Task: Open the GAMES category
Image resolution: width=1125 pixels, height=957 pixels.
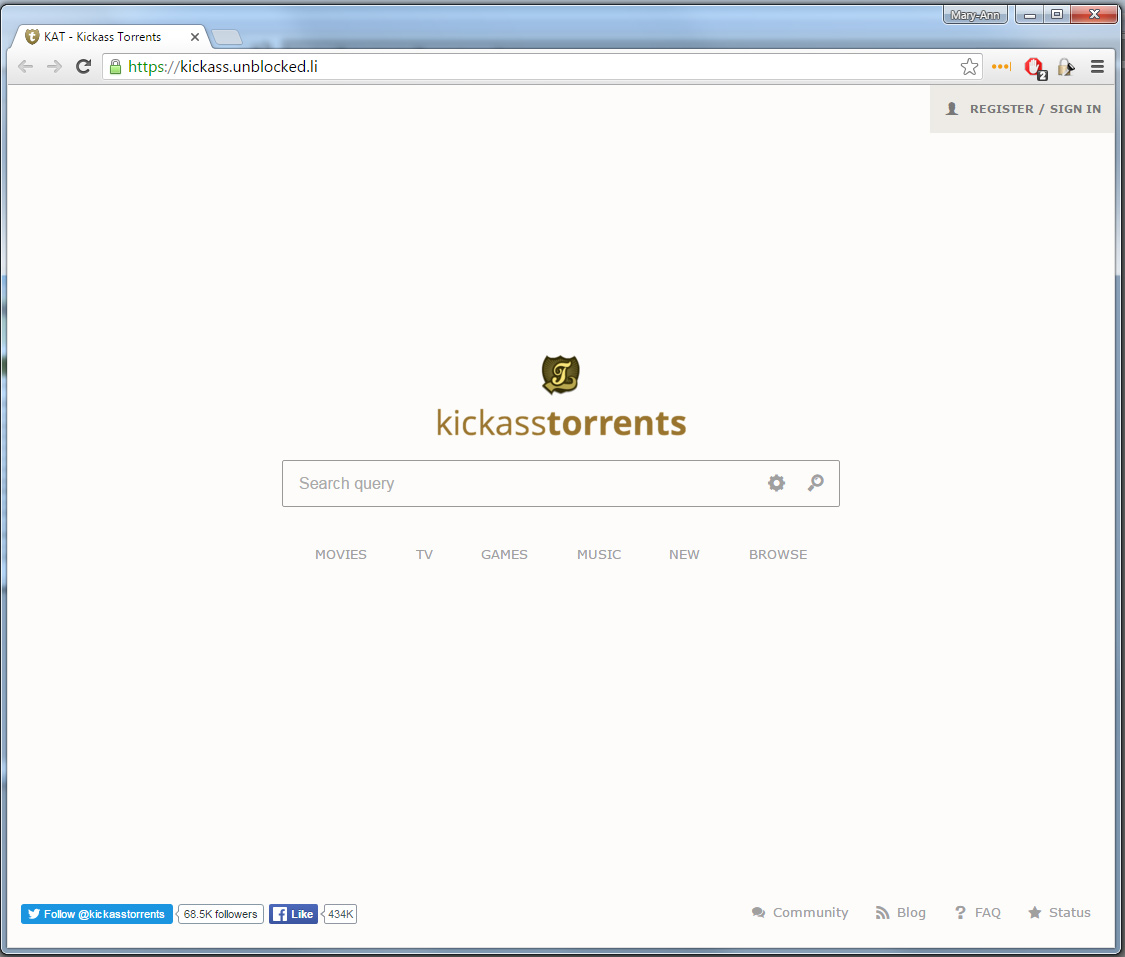Action: (x=504, y=555)
